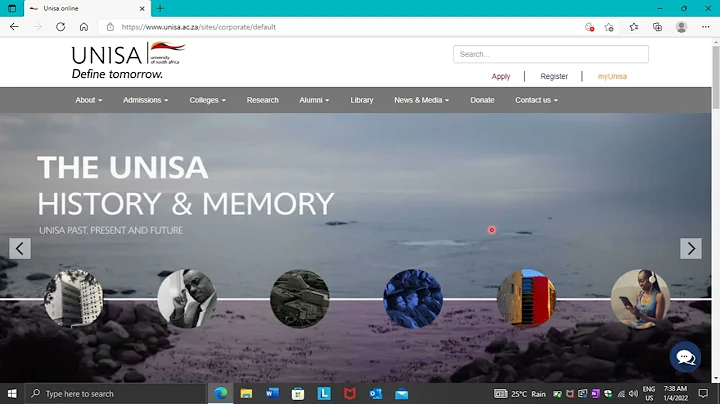Image resolution: width=720 pixels, height=404 pixels.
Task: Expand the Contact us dropdown
Action: pos(536,100)
